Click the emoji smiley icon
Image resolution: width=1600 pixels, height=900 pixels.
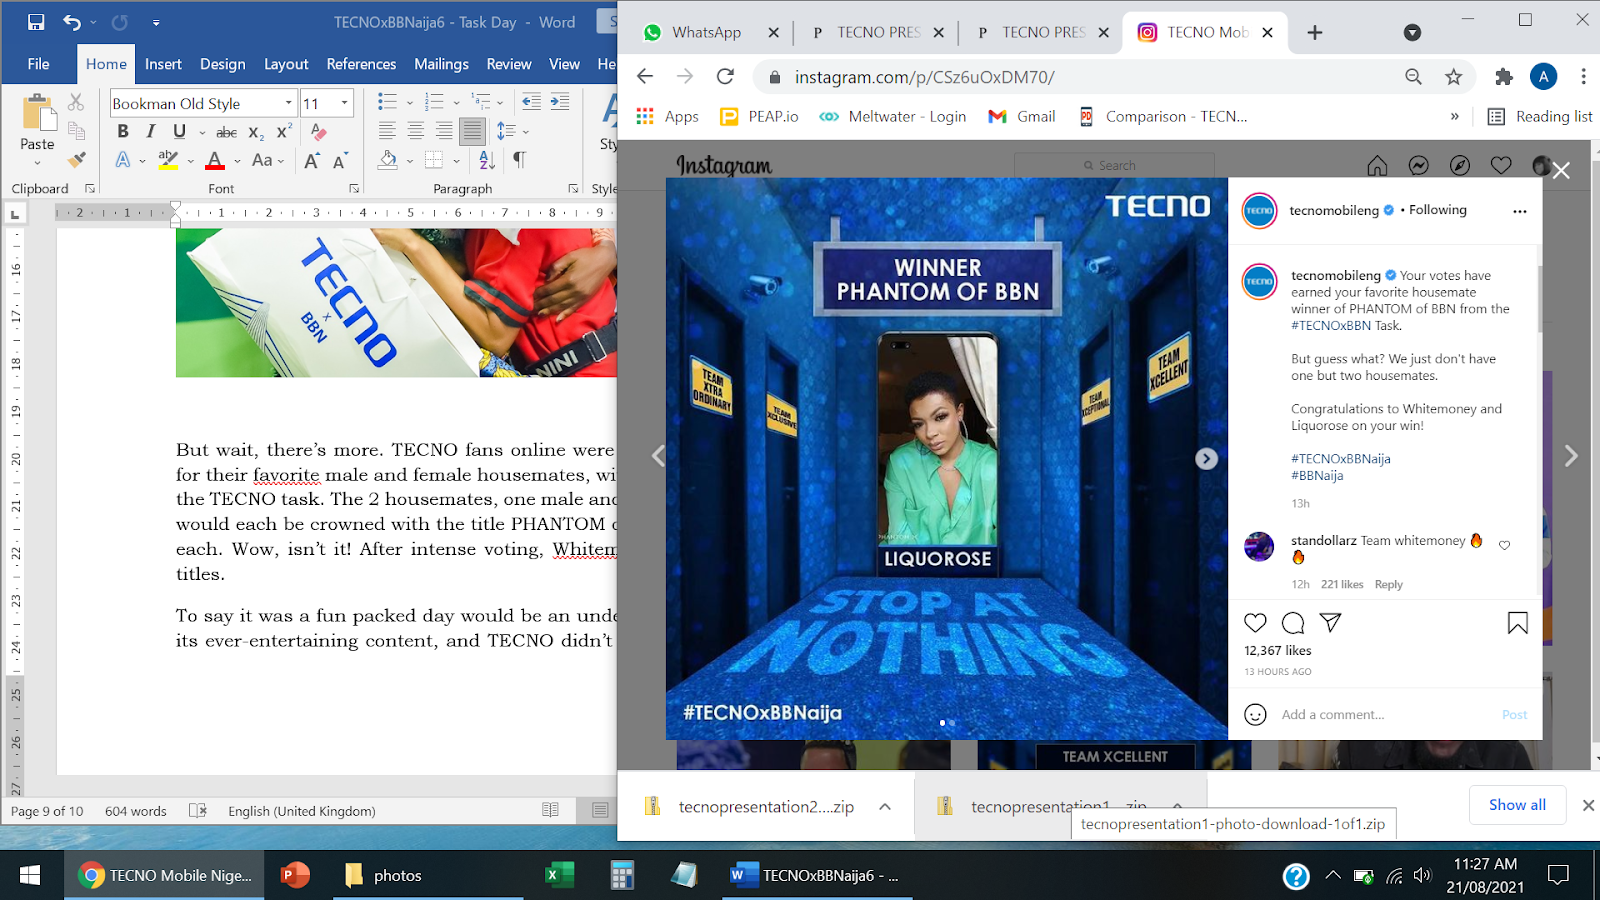click(x=1255, y=714)
